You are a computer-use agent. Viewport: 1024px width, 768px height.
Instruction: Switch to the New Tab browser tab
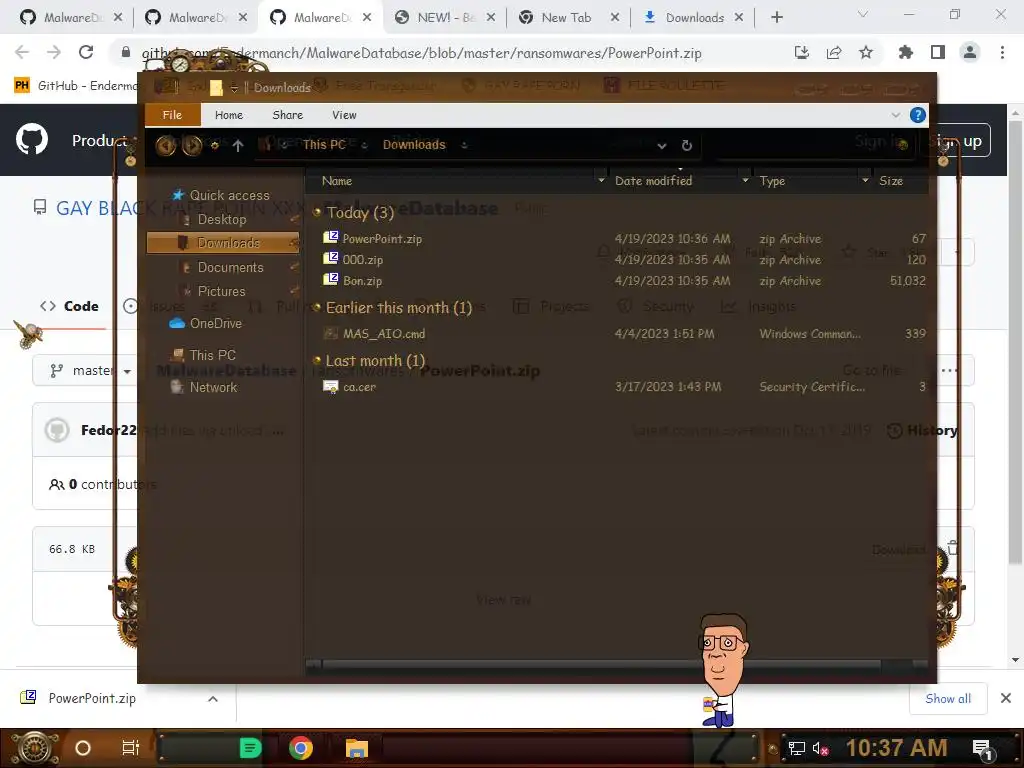point(567,18)
